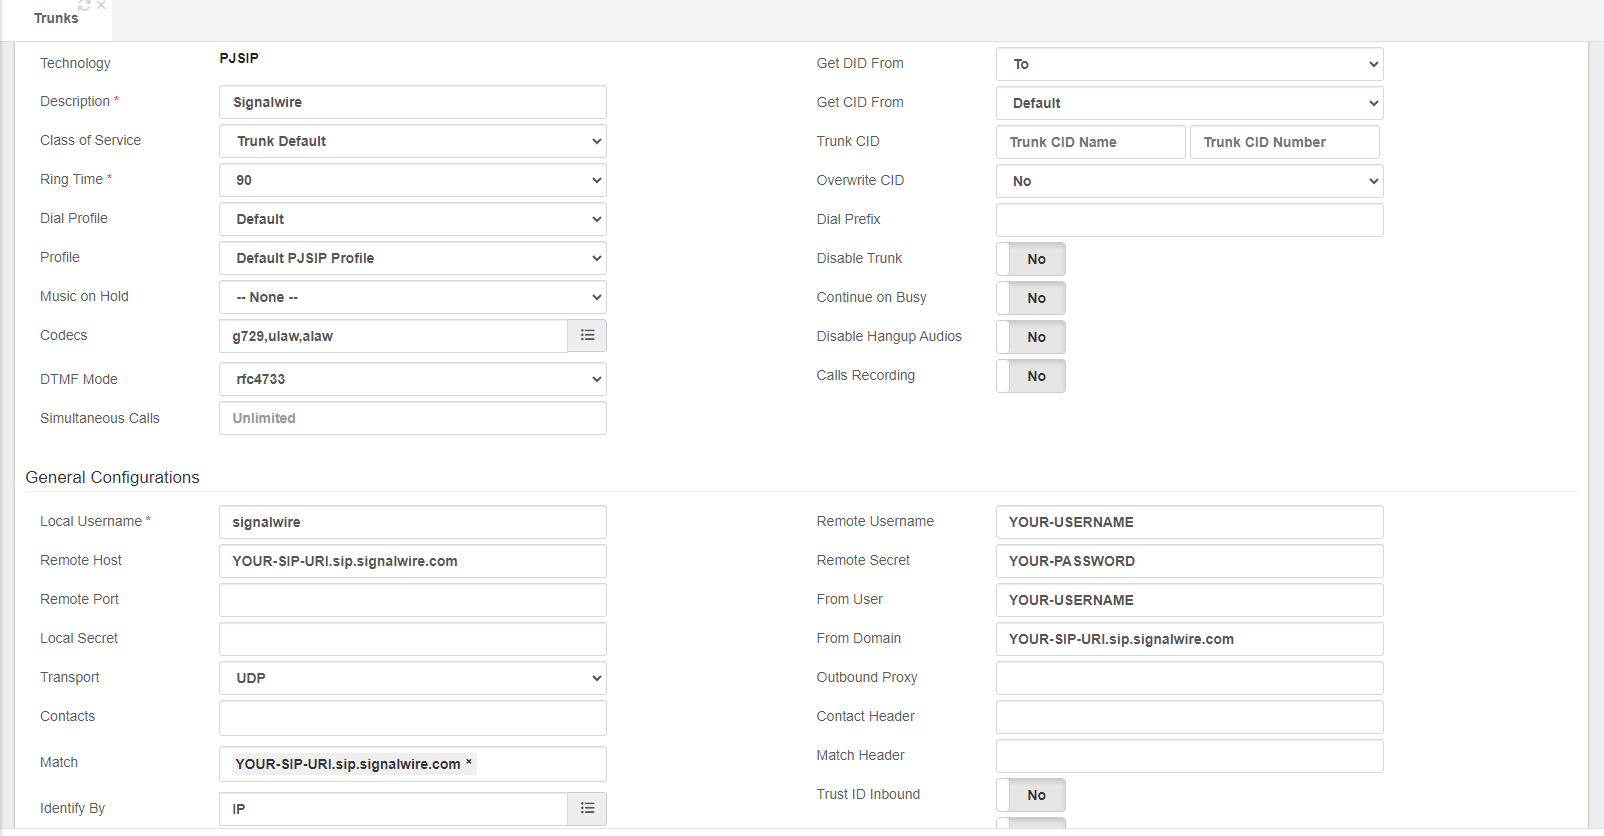This screenshot has width=1604, height=836.
Task: Click the General Configurations heading
Action: coord(112,477)
